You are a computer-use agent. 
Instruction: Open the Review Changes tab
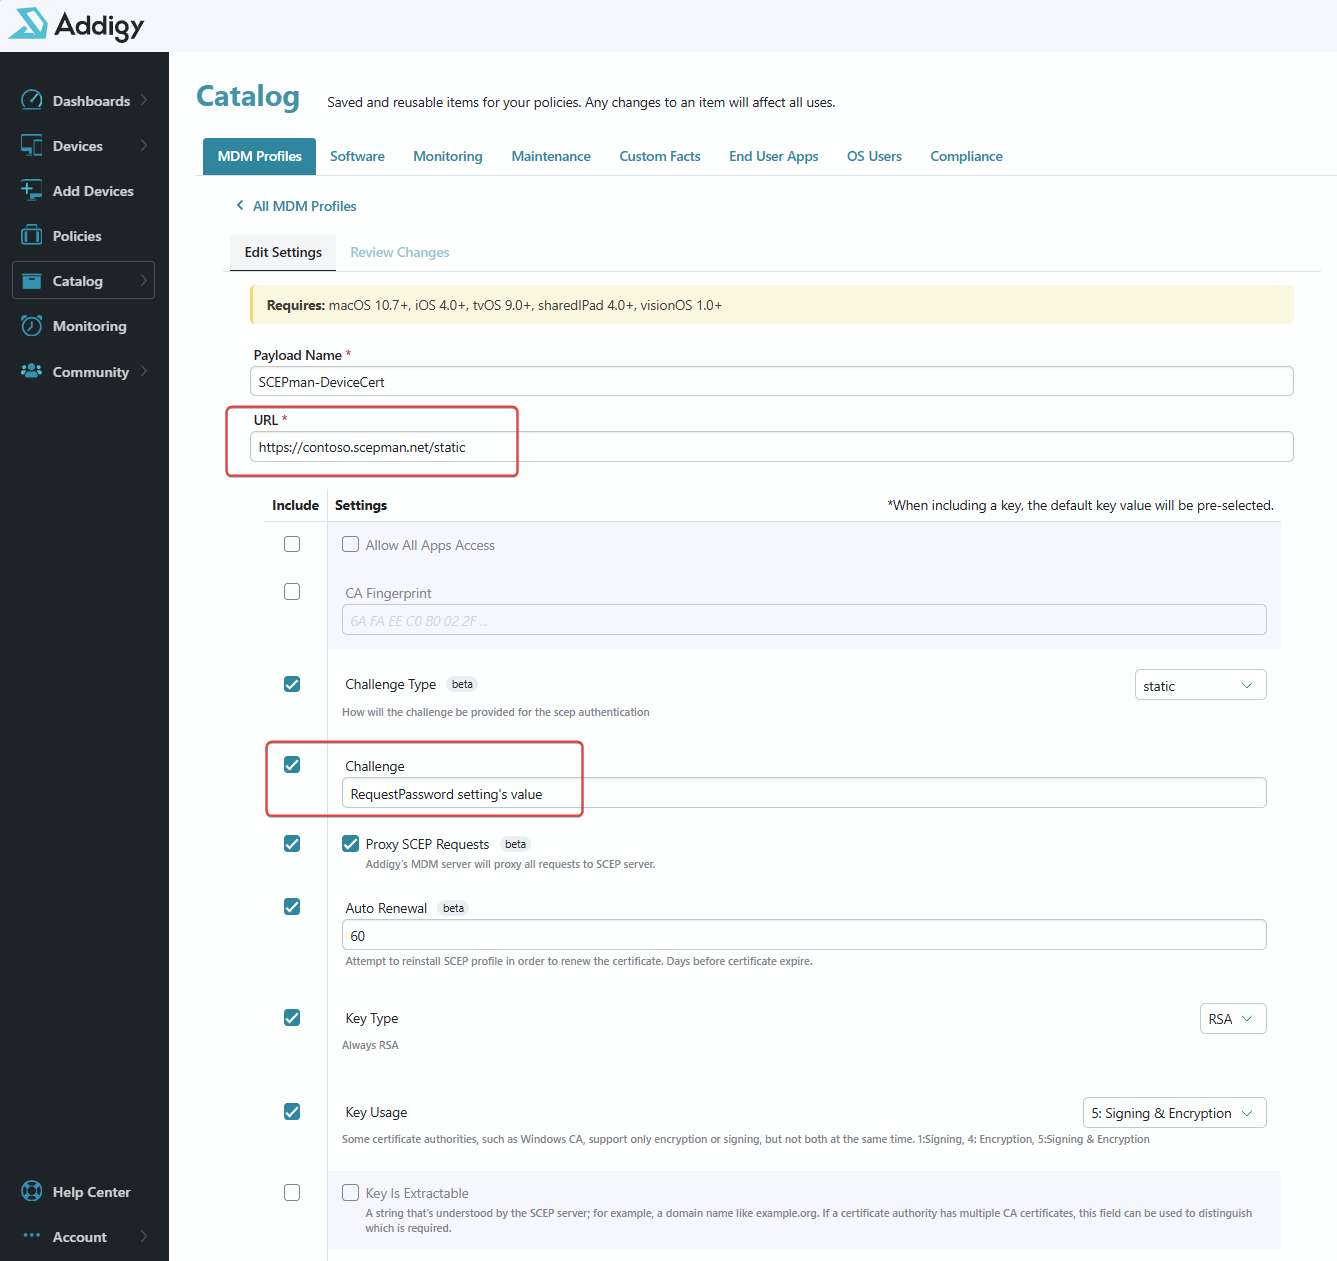point(399,252)
